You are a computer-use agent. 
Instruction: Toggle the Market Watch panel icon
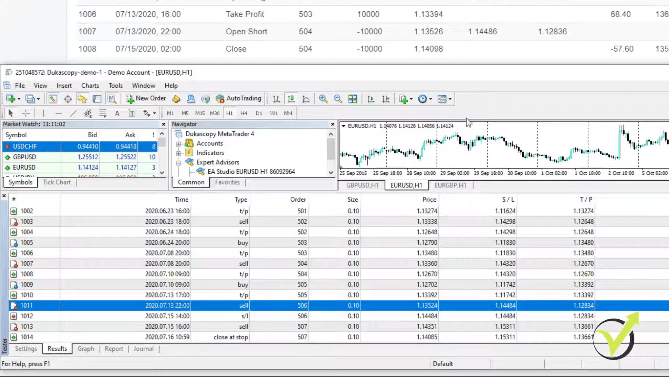click(x=52, y=99)
